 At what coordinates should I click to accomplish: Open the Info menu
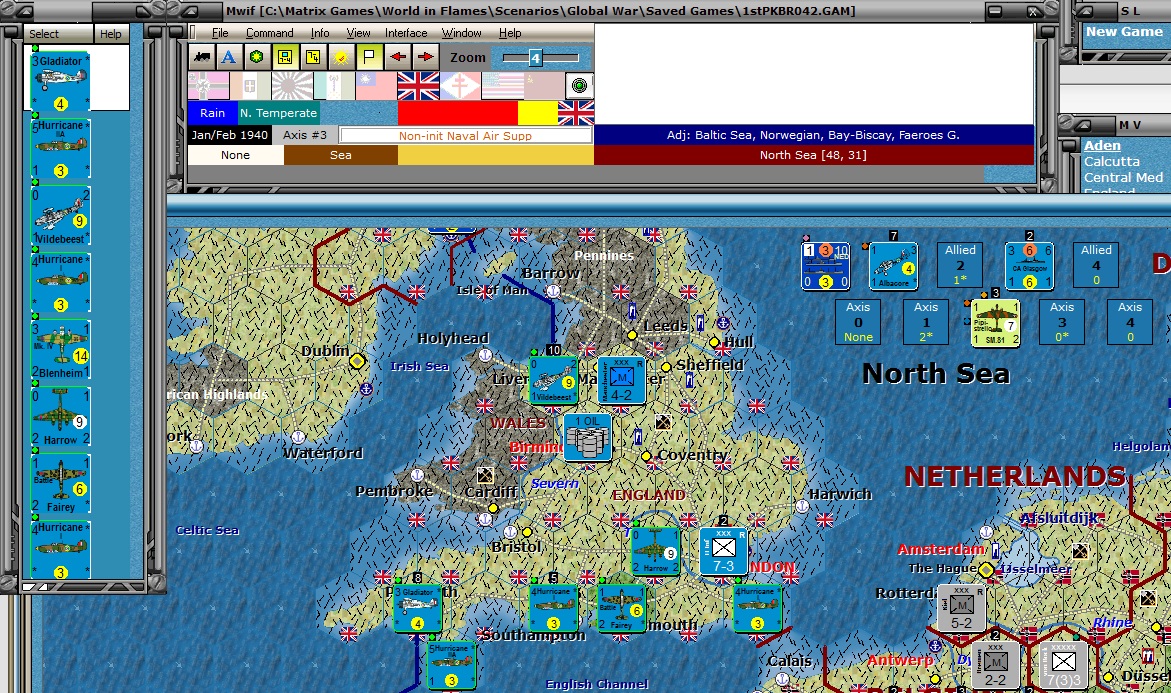point(320,33)
